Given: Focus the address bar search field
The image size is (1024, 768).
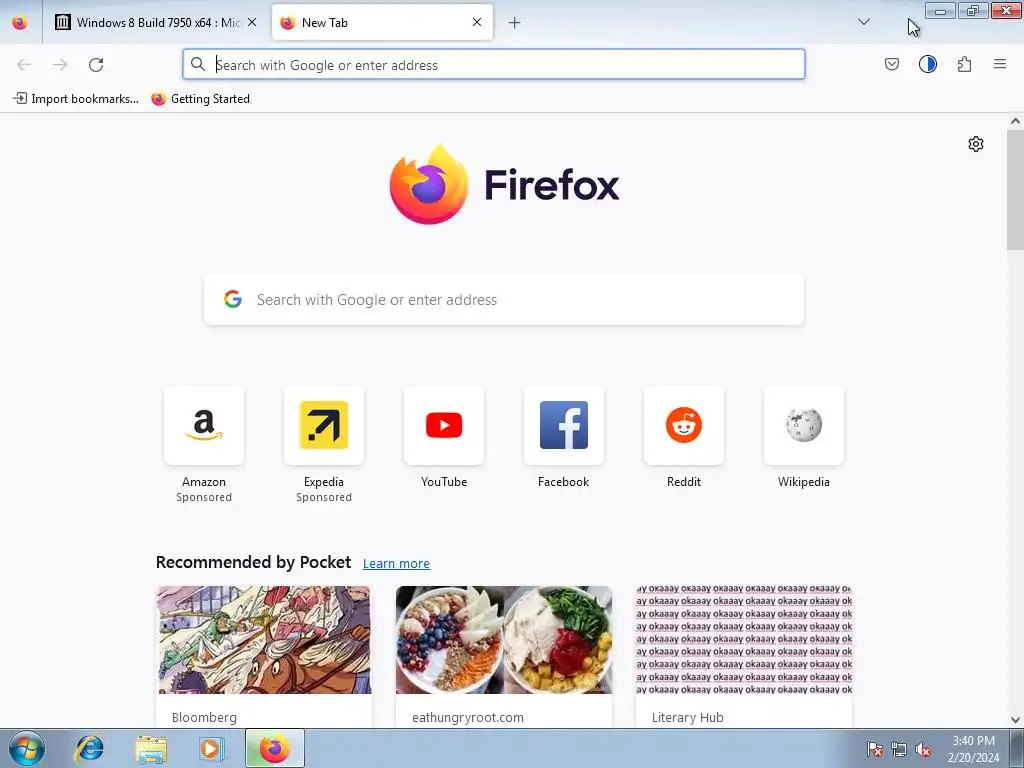Looking at the screenshot, I should (x=494, y=65).
